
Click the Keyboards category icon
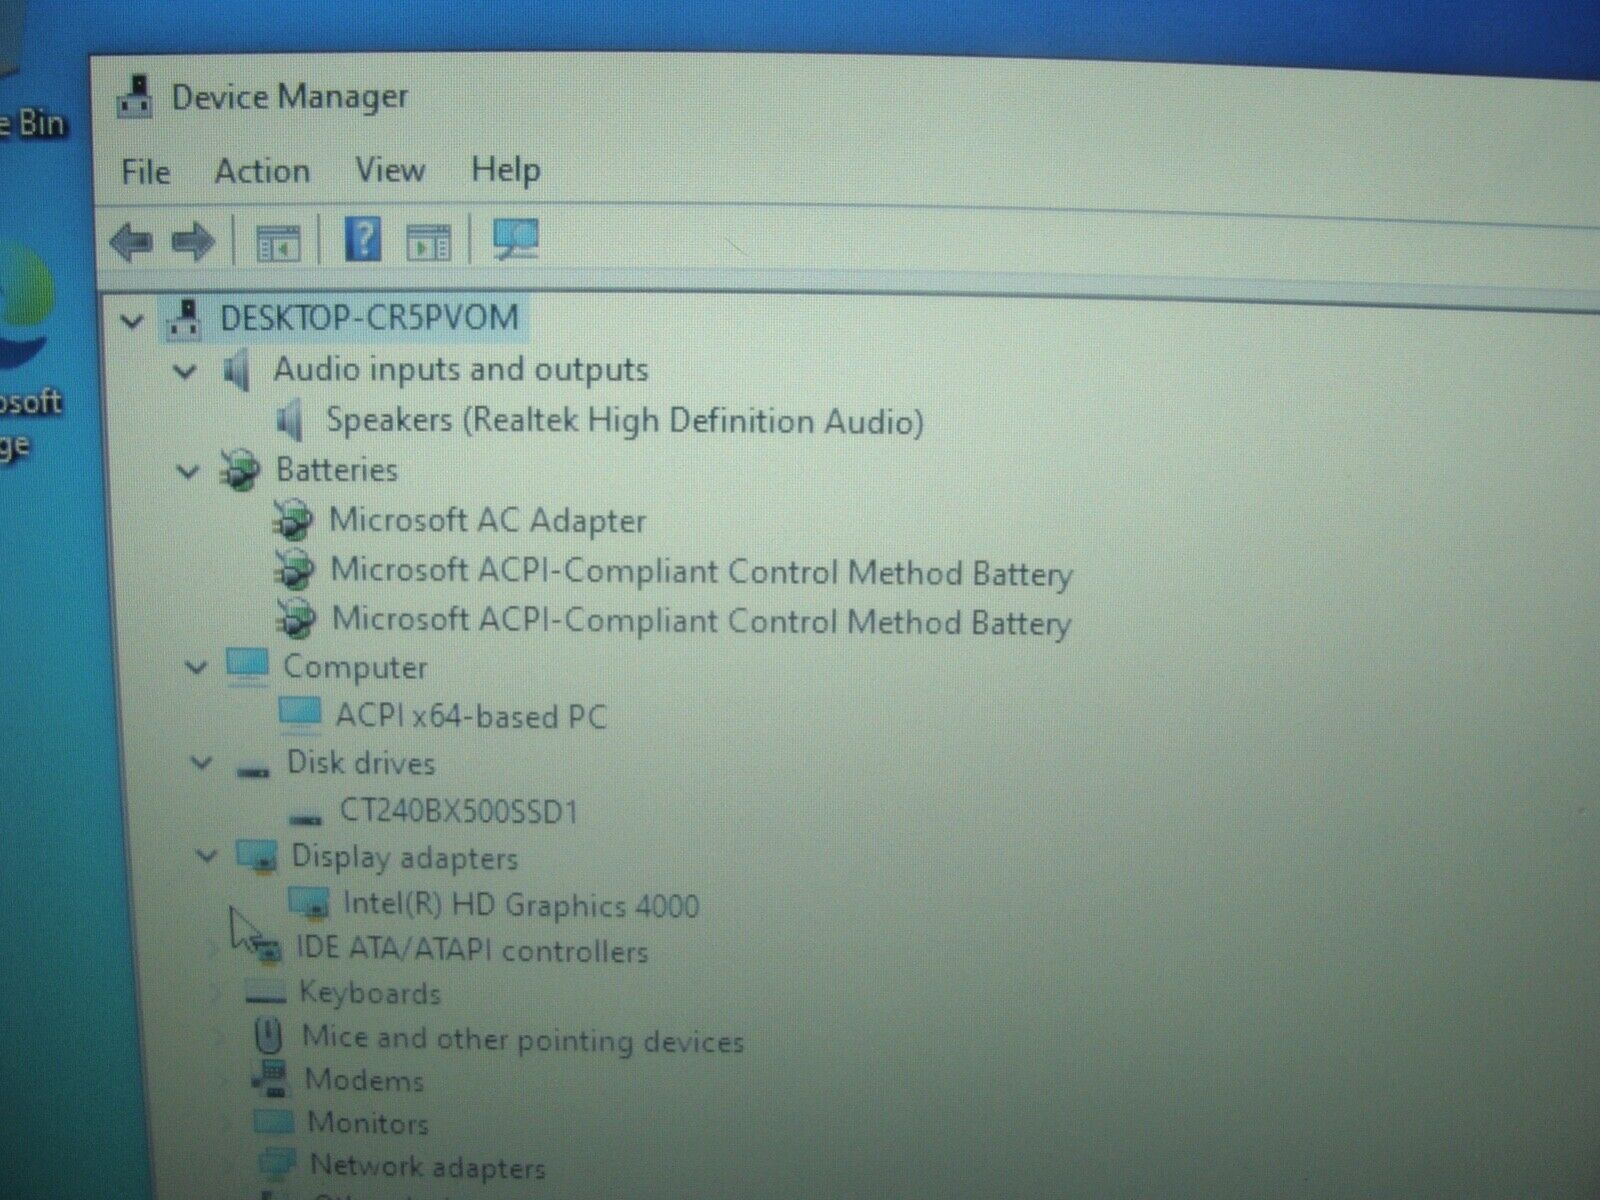pos(265,993)
